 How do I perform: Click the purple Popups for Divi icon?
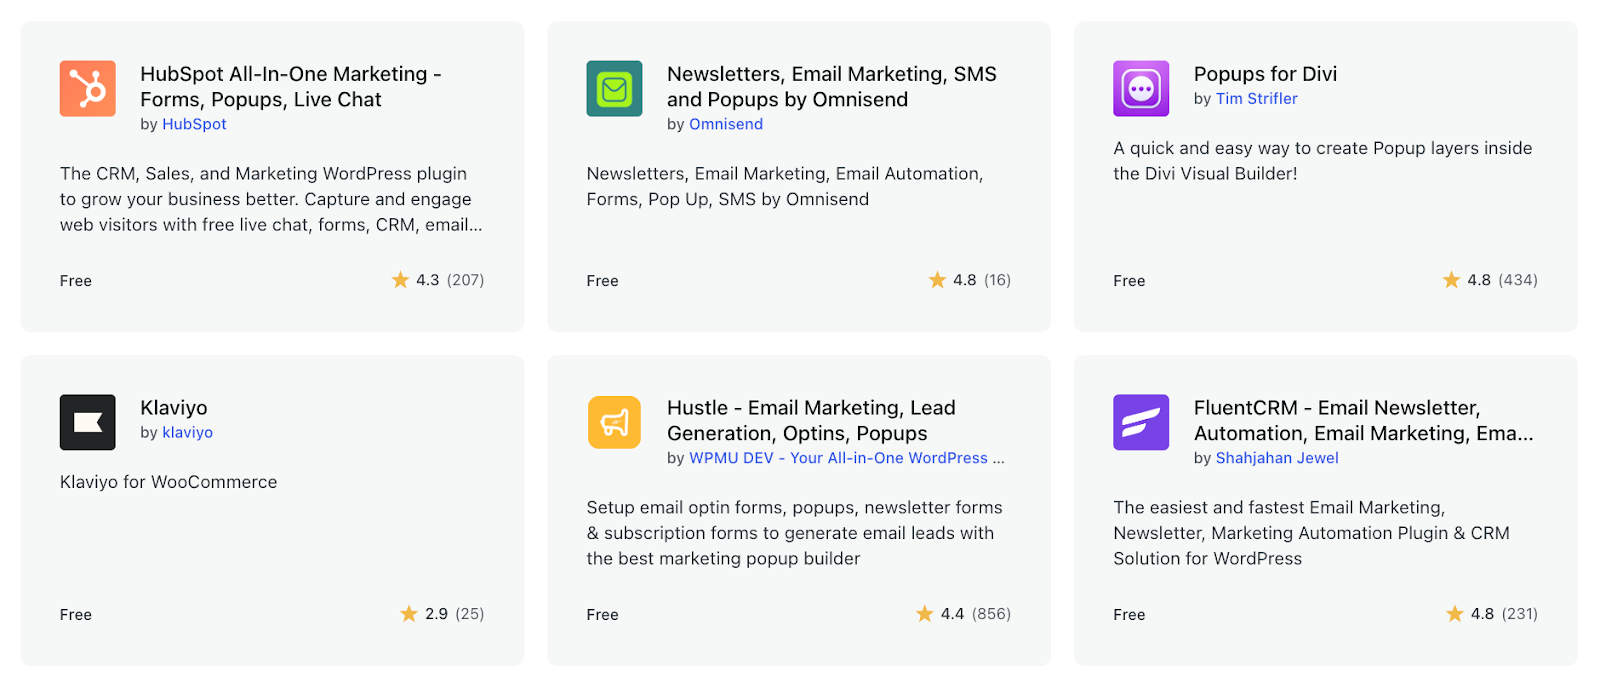pos(1140,88)
